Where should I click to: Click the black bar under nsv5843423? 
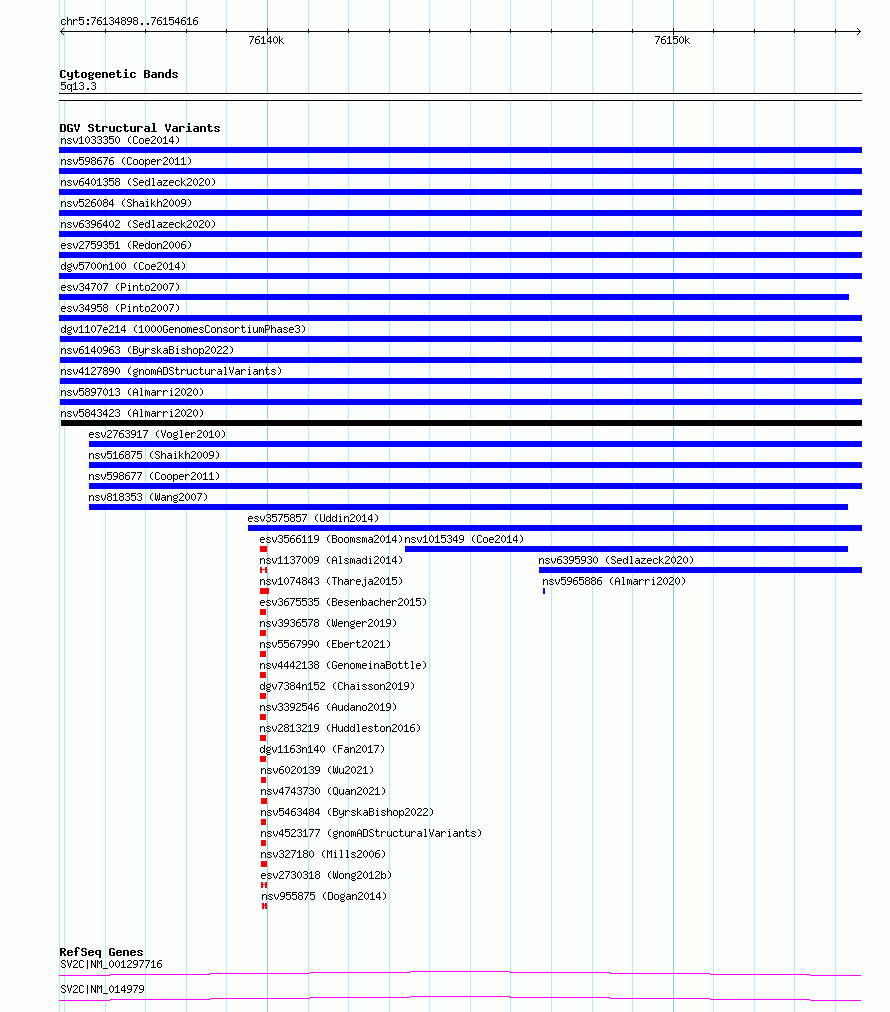[x=461, y=423]
